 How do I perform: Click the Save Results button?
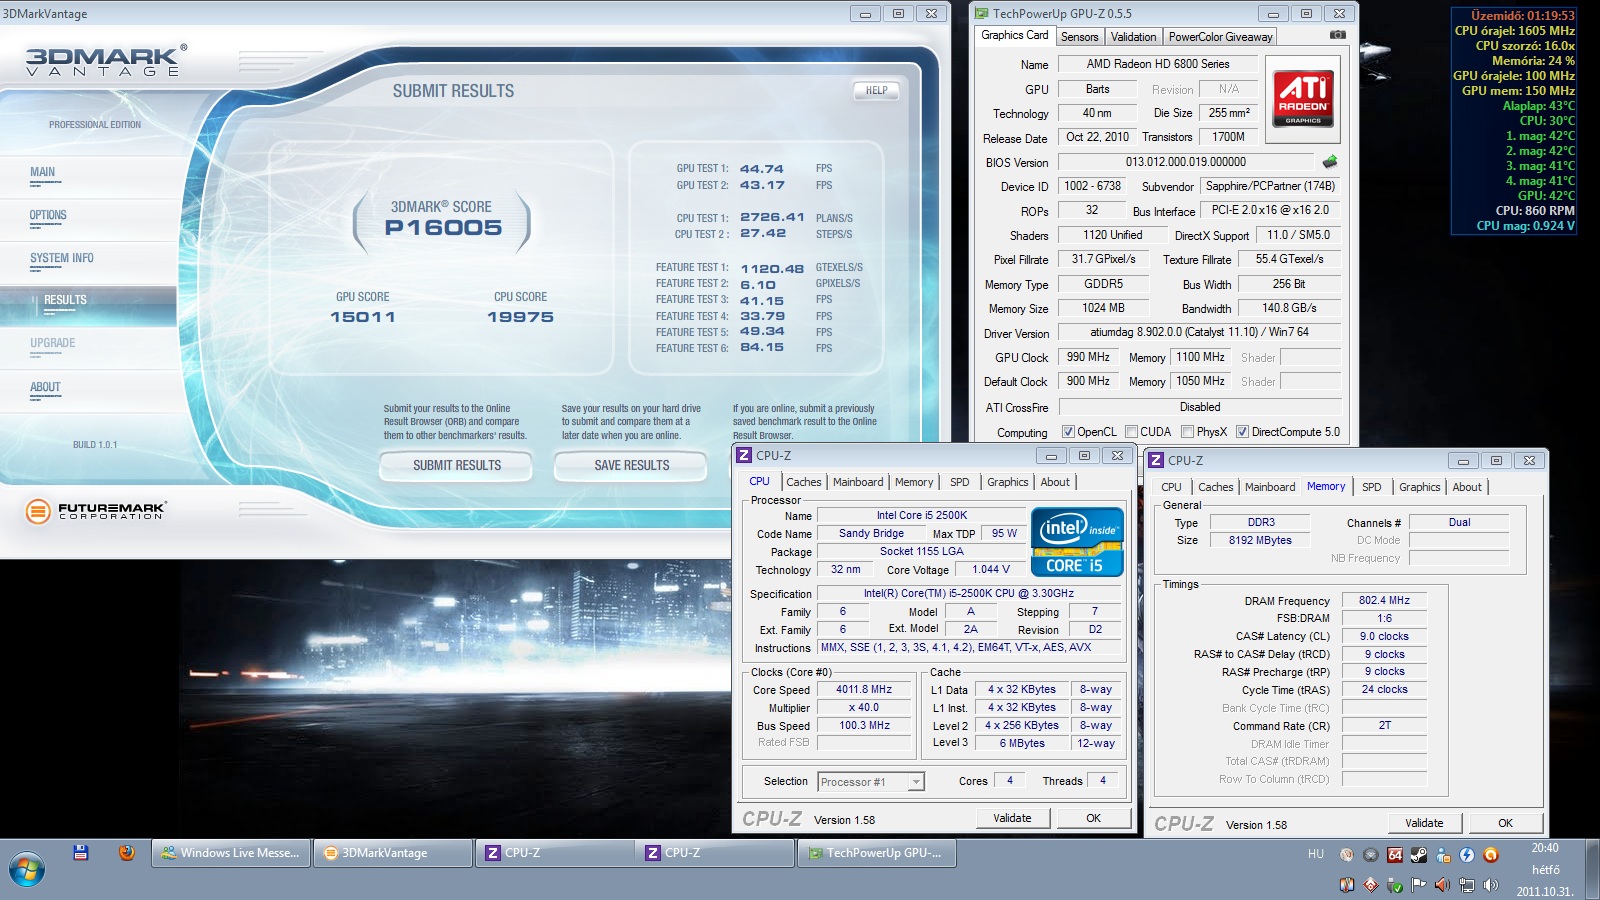[632, 465]
